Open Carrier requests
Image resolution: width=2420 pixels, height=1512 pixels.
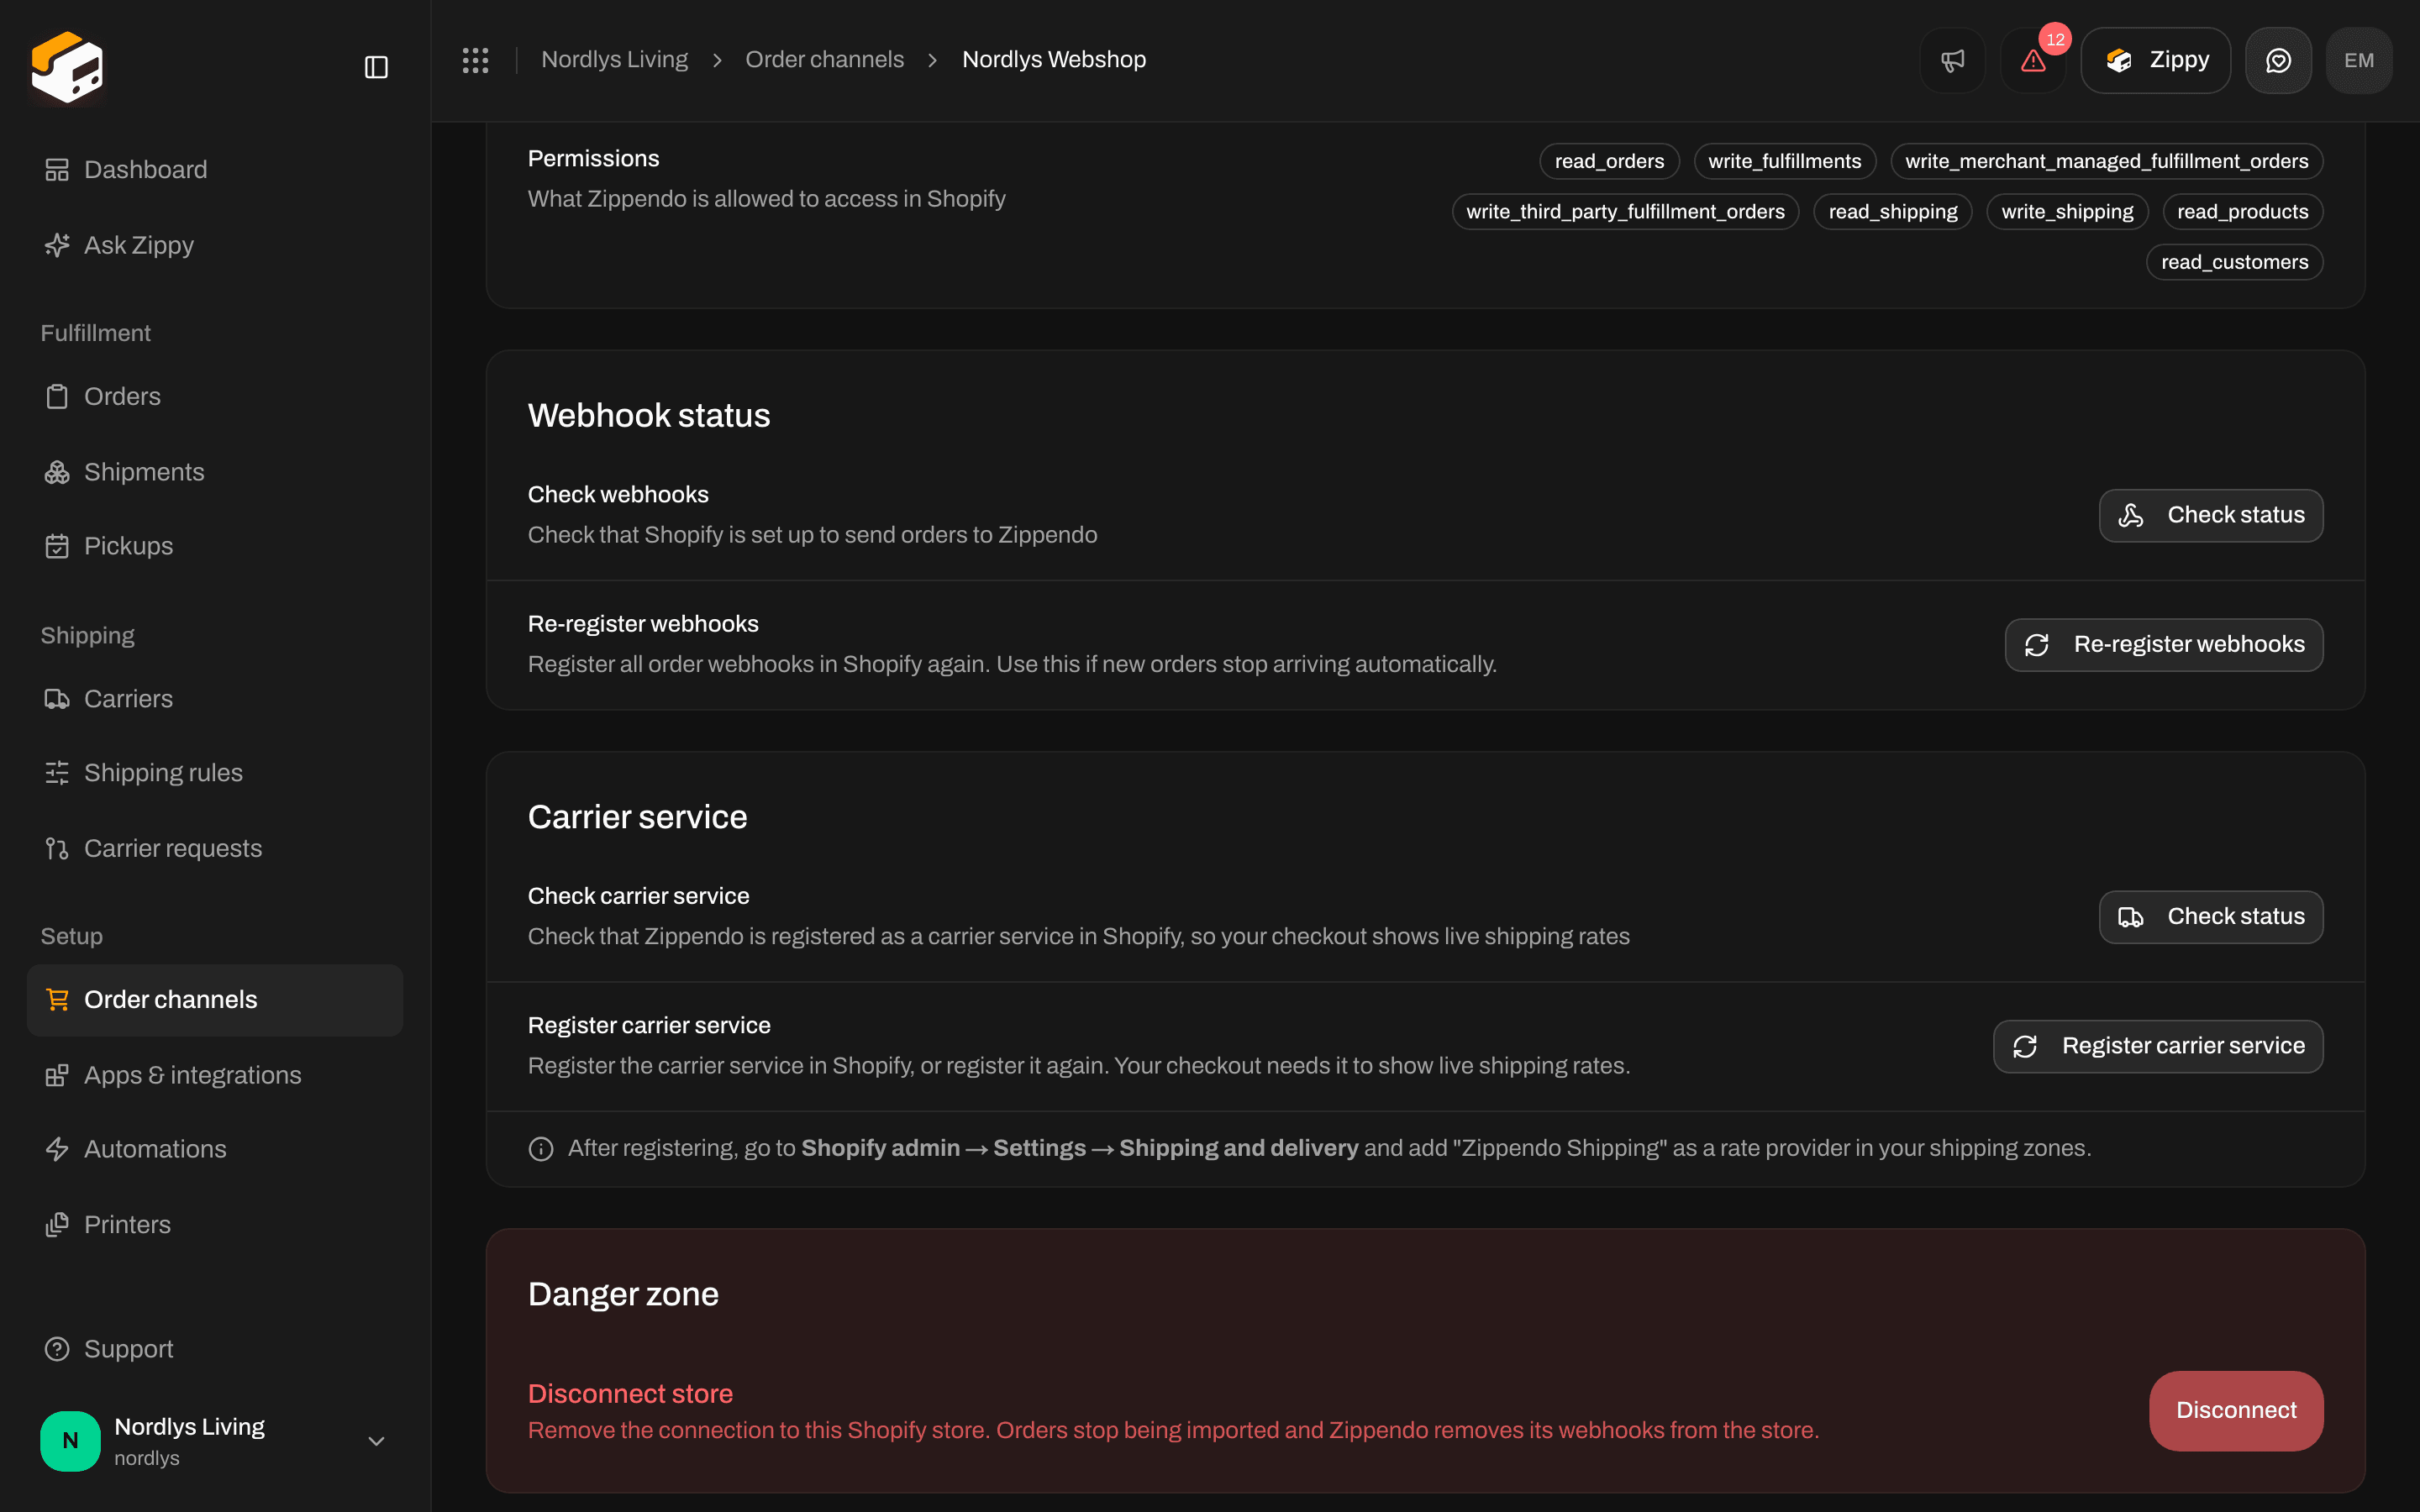click(215, 848)
